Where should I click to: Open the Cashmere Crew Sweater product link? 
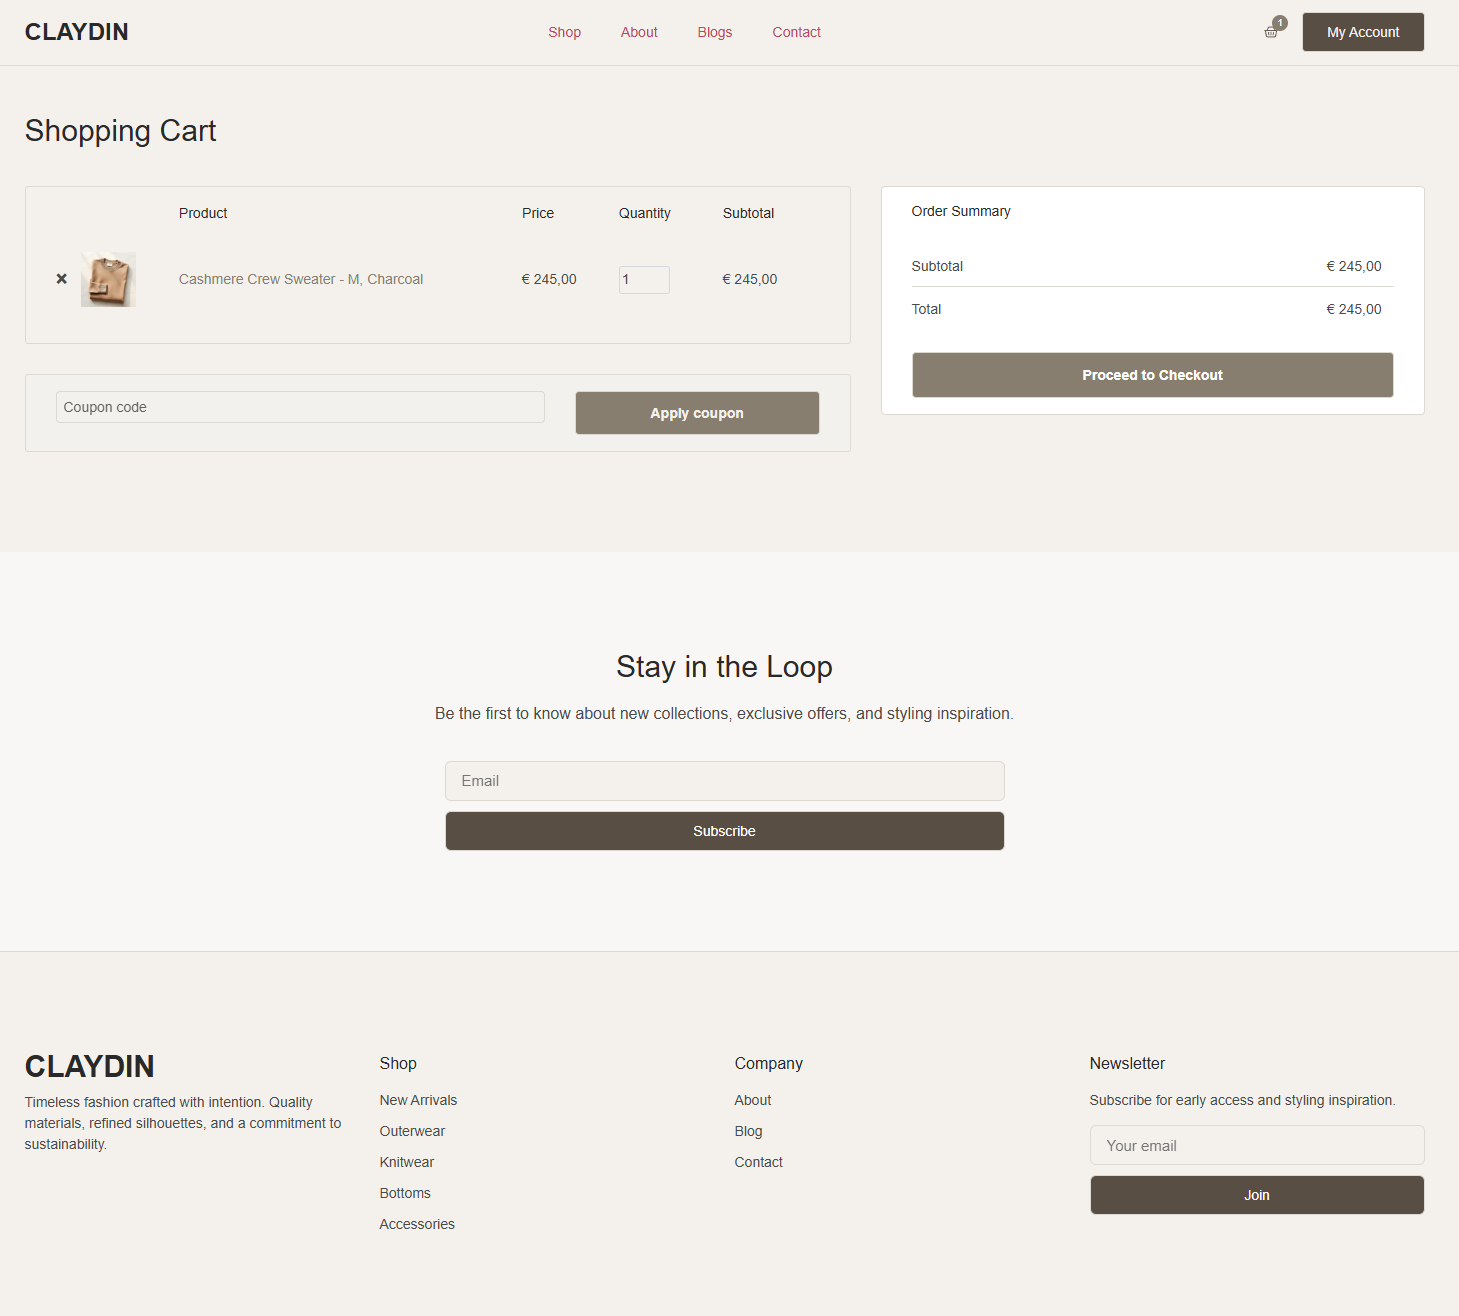point(301,279)
